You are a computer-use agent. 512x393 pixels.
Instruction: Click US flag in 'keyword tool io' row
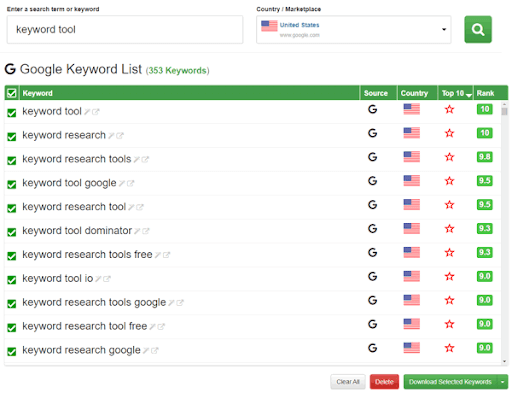[411, 276]
